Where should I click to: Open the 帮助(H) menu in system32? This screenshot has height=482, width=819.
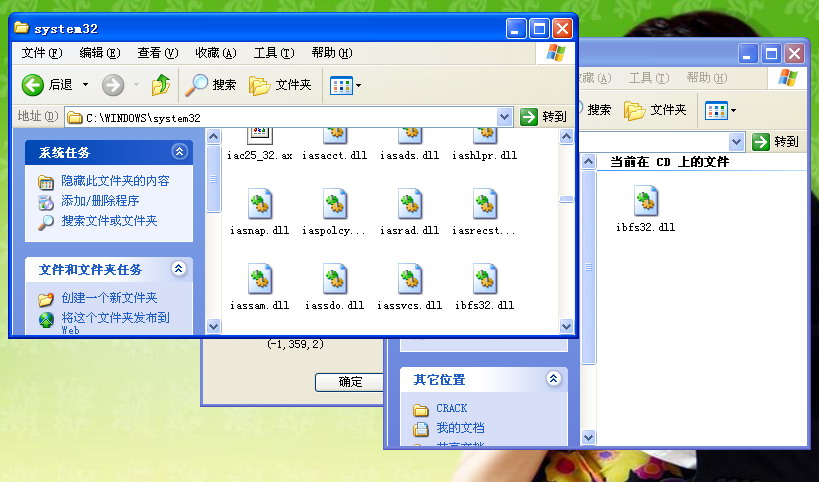(332, 53)
